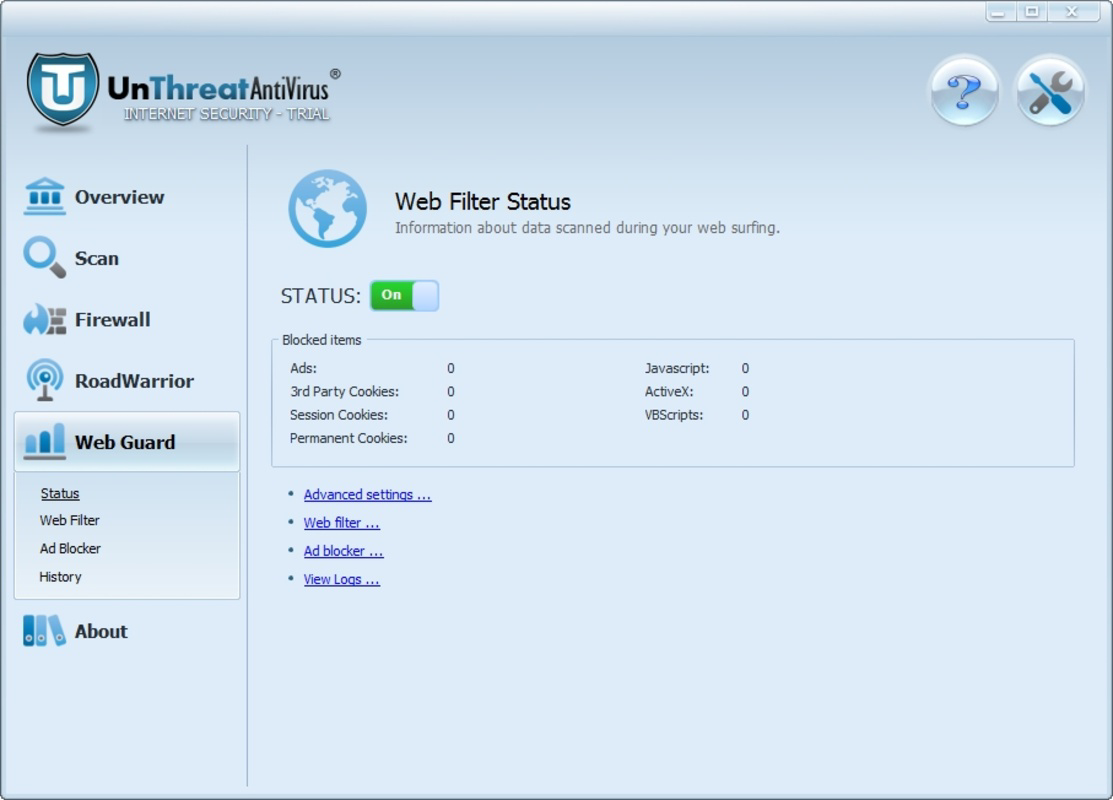1113x800 pixels.
Task: Open the View Logs link
Action: [x=341, y=579]
